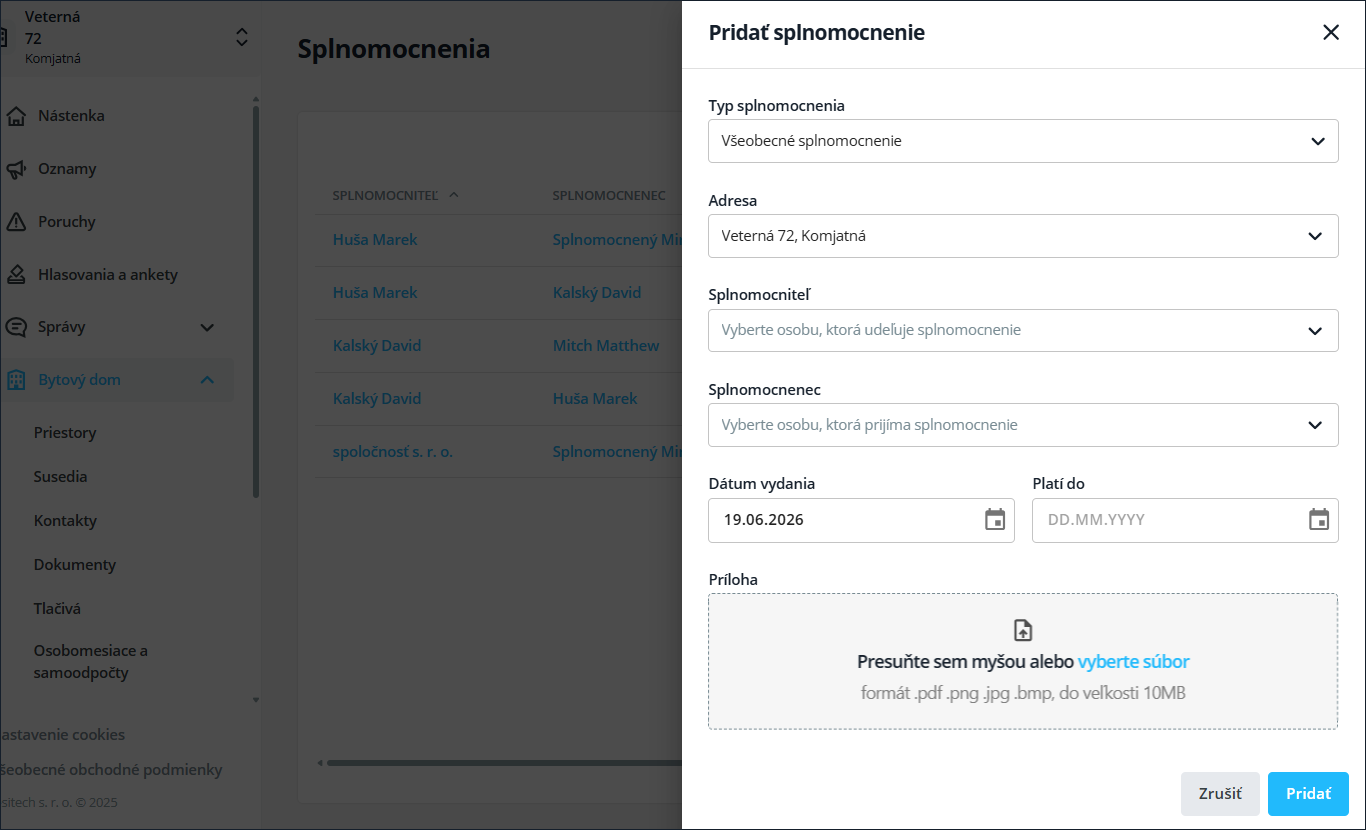Open the Splnomocniteľ person dropdown
The image size is (1366, 830).
[1023, 330]
